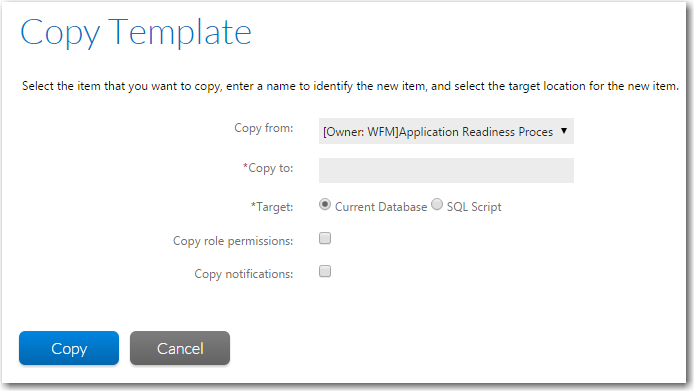The height and width of the screenshot is (391, 694).
Task: Click the '*Target:' label
Action: (x=272, y=207)
